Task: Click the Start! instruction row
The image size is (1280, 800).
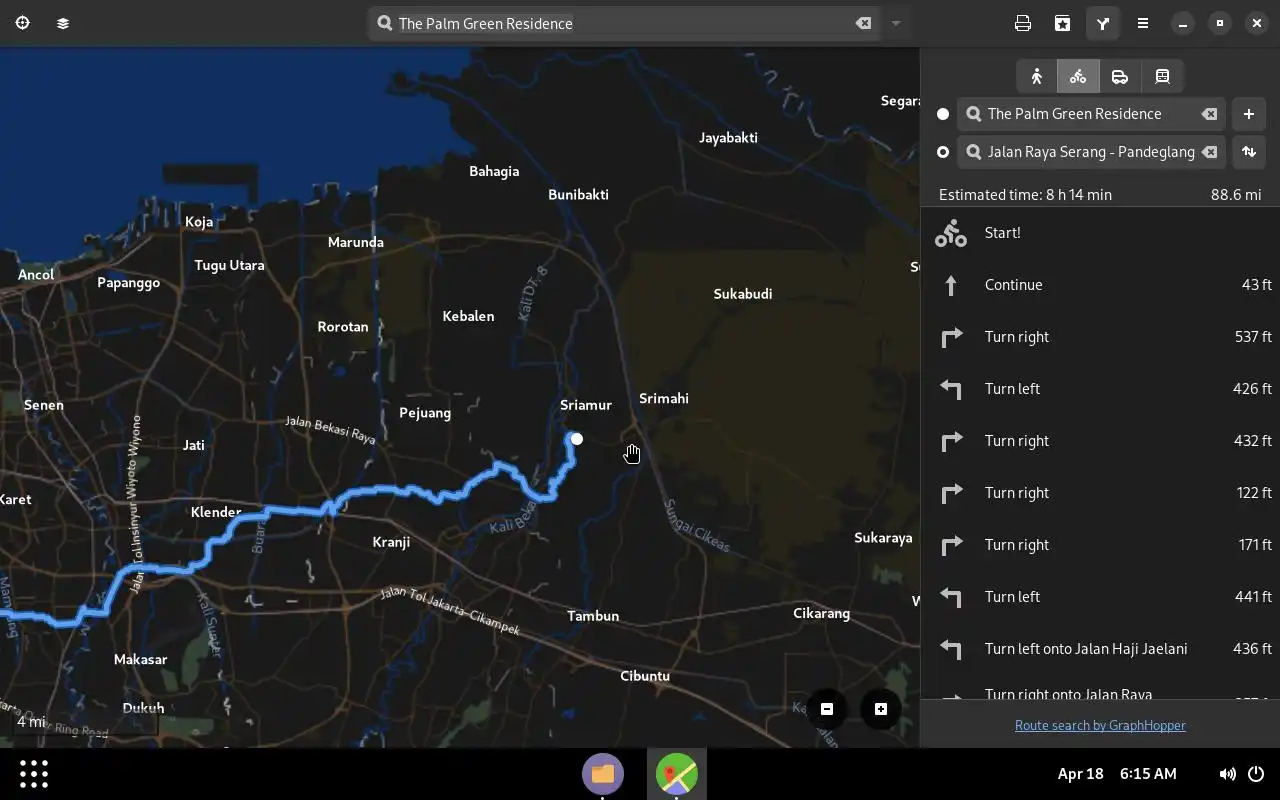Action: (1100, 233)
